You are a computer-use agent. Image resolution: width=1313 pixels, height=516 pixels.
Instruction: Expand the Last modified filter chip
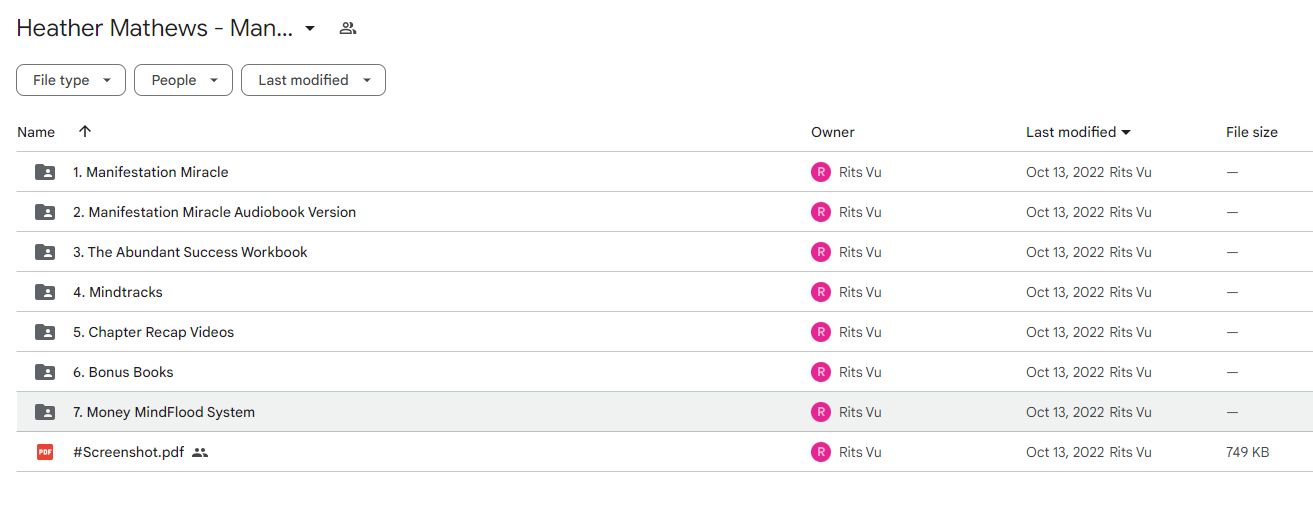(x=313, y=80)
